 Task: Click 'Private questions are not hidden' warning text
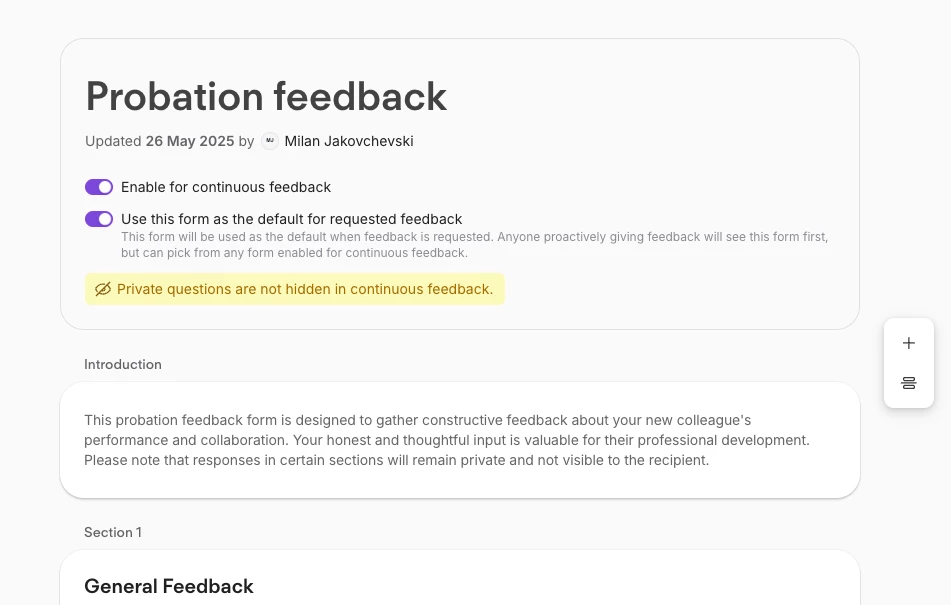click(305, 289)
